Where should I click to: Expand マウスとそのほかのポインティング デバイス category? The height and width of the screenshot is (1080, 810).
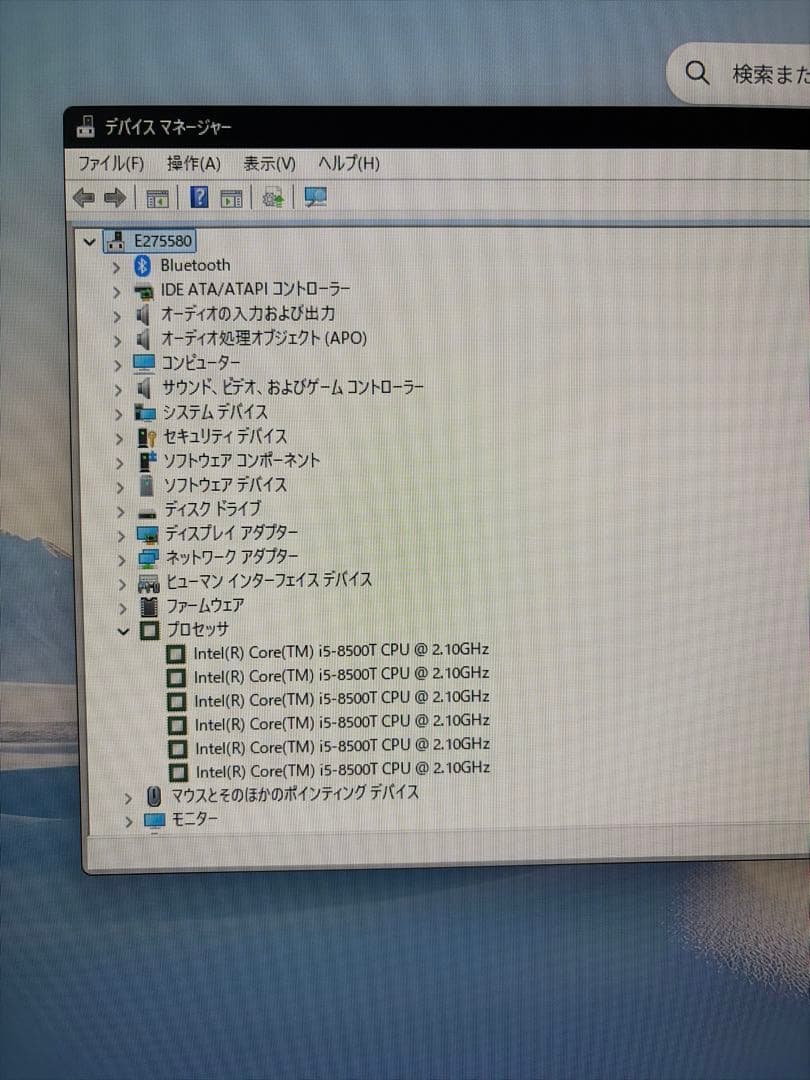[x=127, y=798]
